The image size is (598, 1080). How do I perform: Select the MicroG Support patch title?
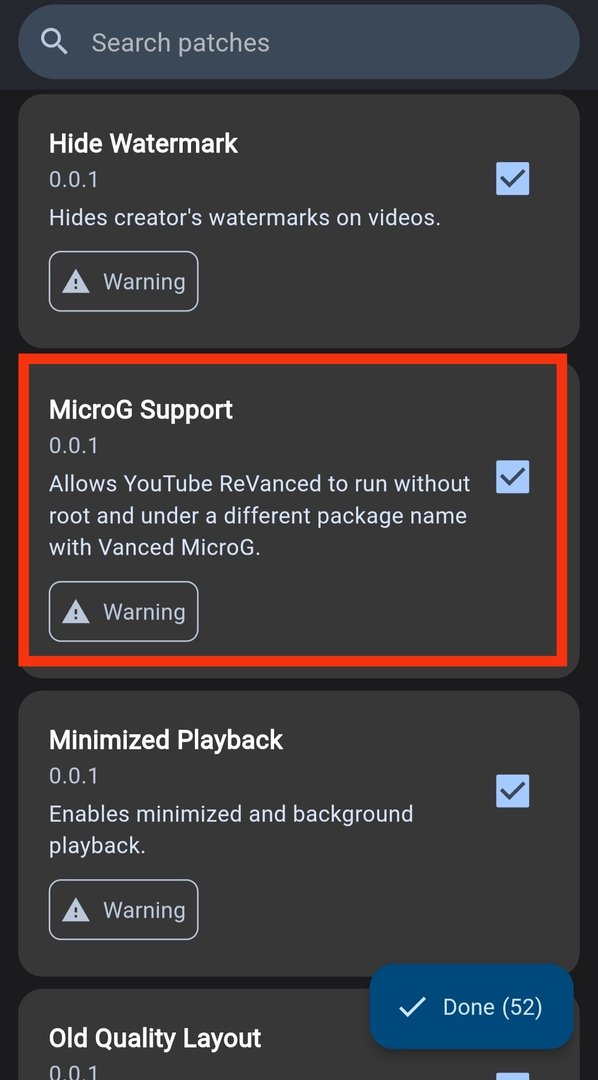click(141, 410)
